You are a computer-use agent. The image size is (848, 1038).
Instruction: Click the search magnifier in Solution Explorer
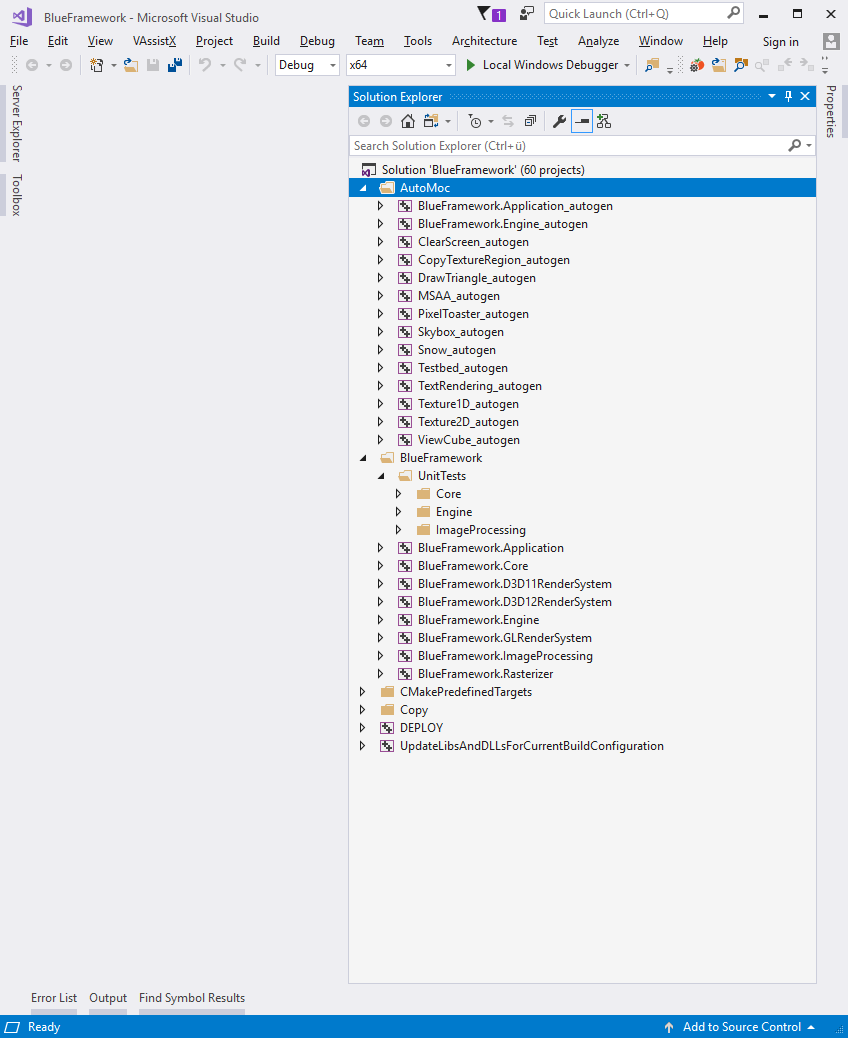(x=795, y=145)
